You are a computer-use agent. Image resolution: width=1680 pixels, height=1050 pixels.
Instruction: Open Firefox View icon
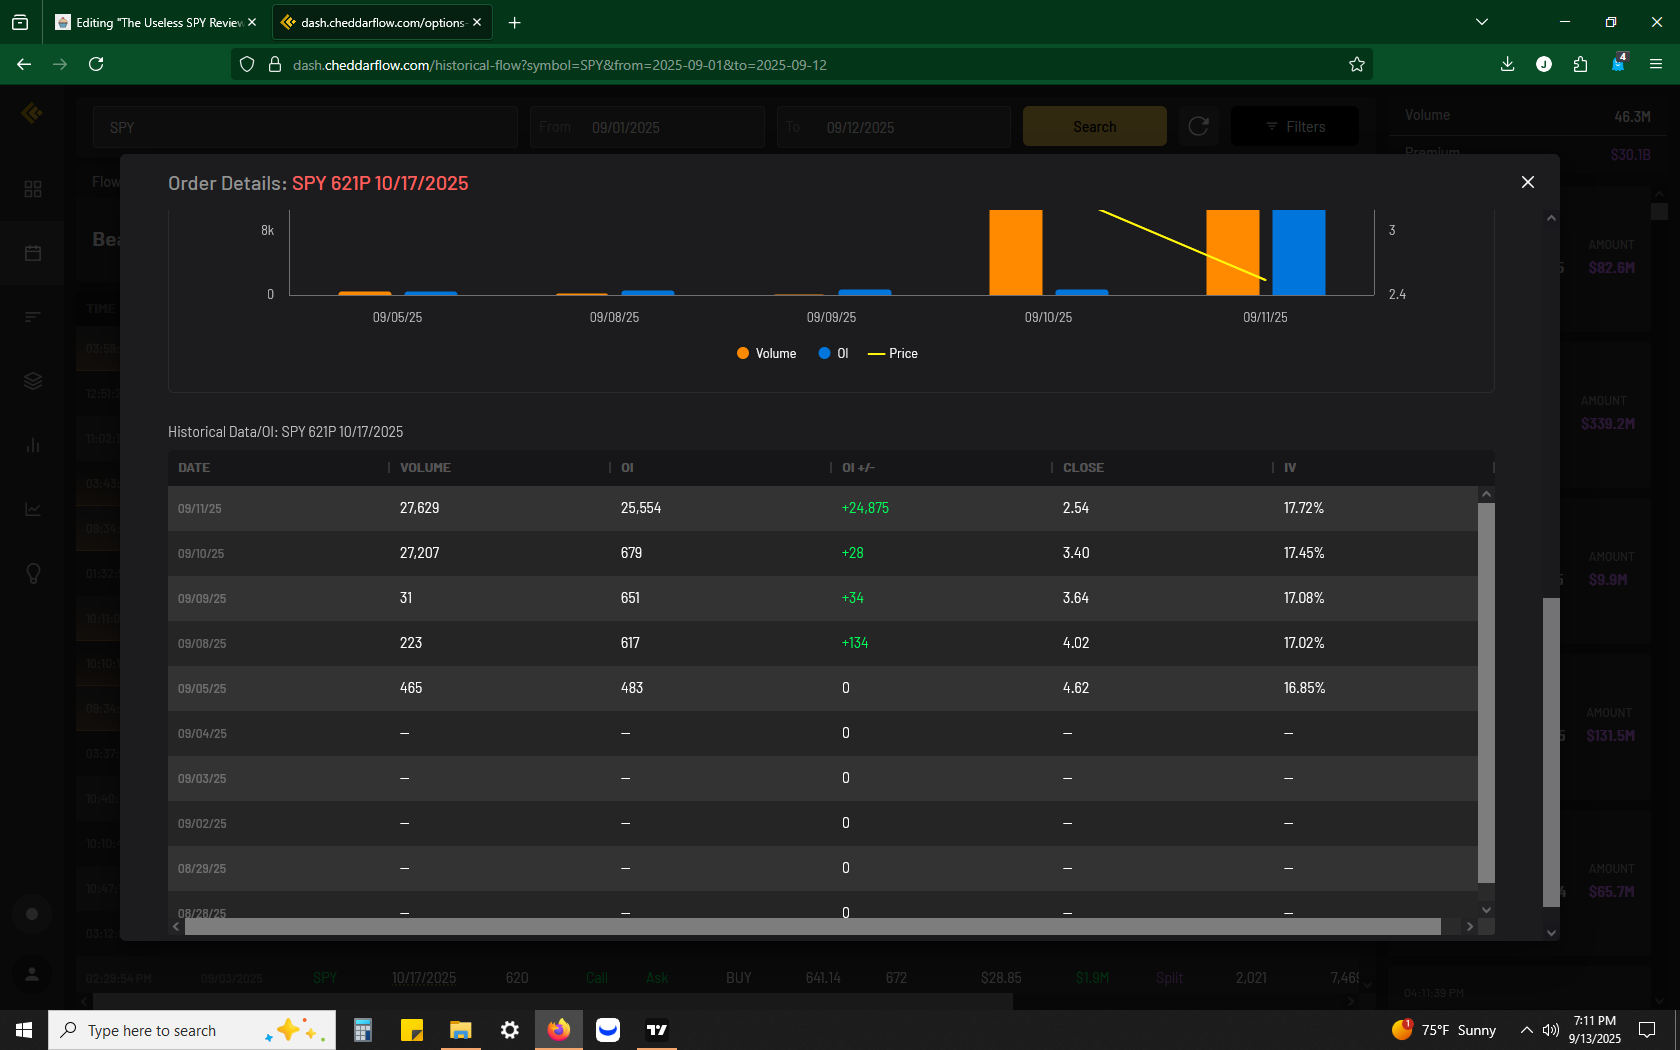(20, 22)
